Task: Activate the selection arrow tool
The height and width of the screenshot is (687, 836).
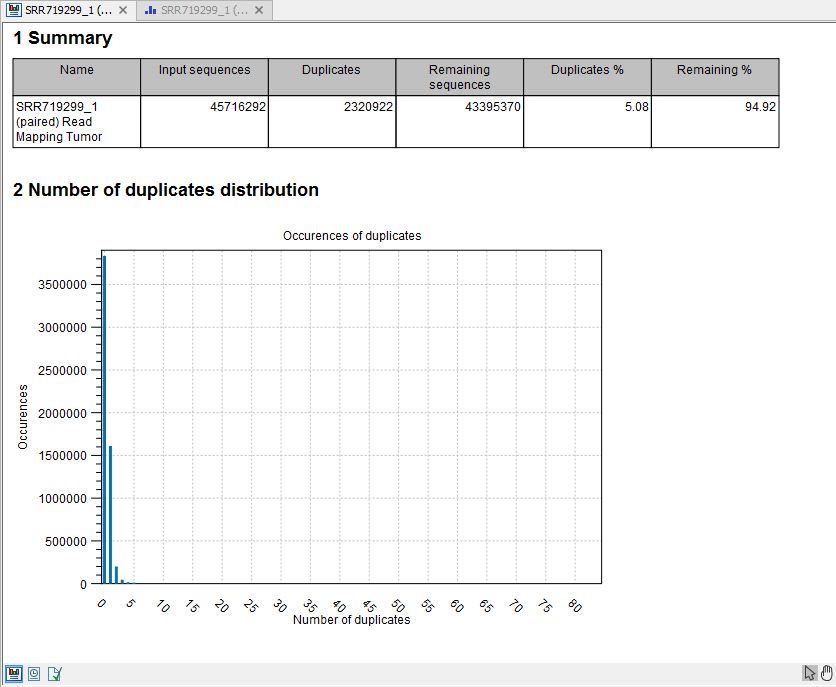Action: pyautogui.click(x=810, y=673)
